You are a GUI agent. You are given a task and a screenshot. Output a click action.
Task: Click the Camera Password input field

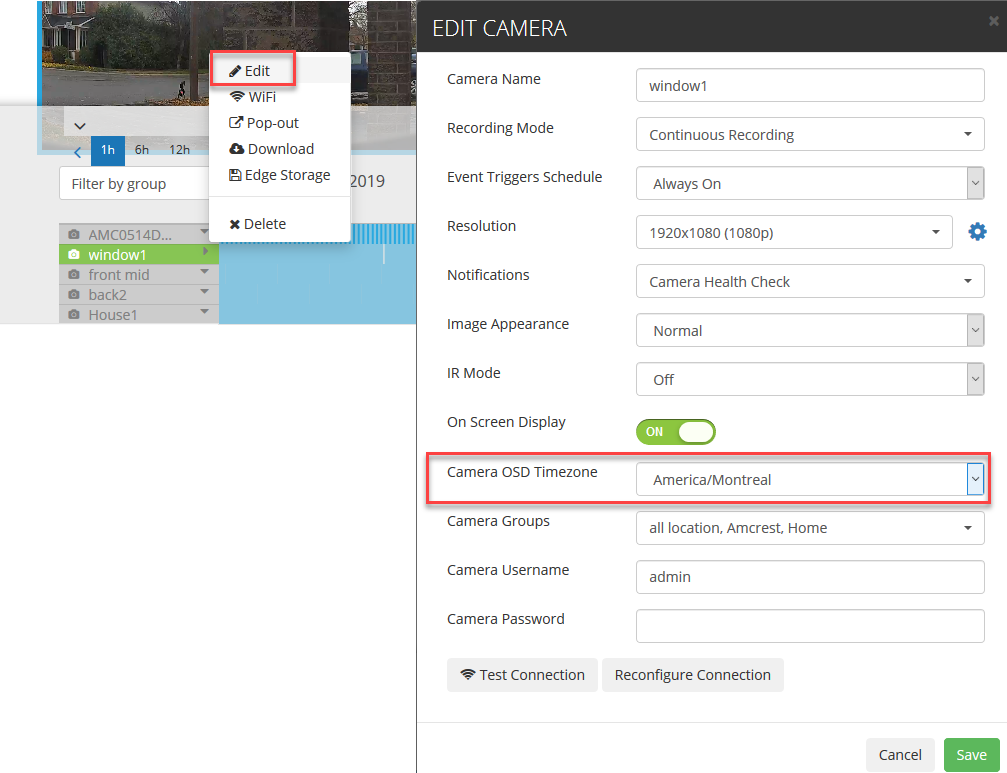pyautogui.click(x=810, y=626)
